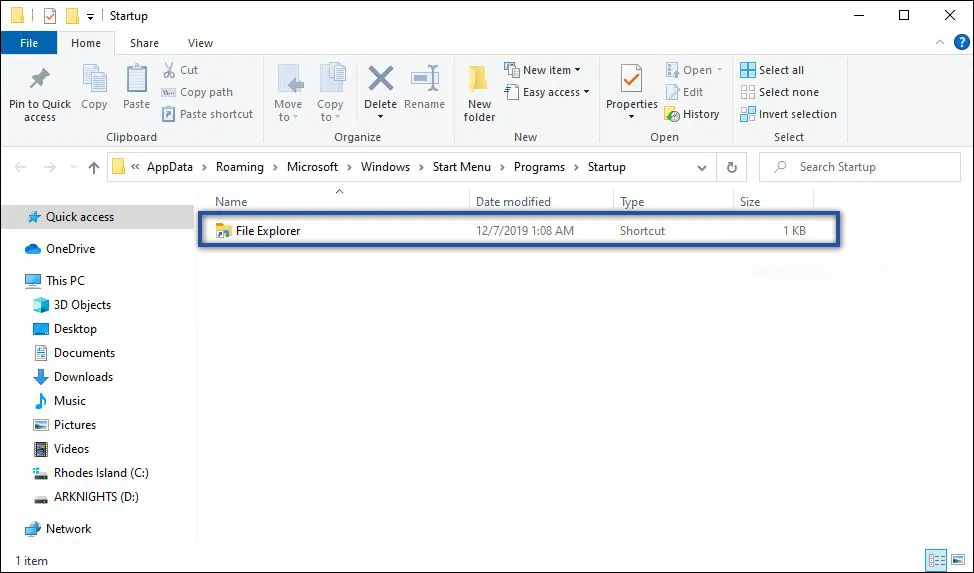Open the Copy to menu

330,93
